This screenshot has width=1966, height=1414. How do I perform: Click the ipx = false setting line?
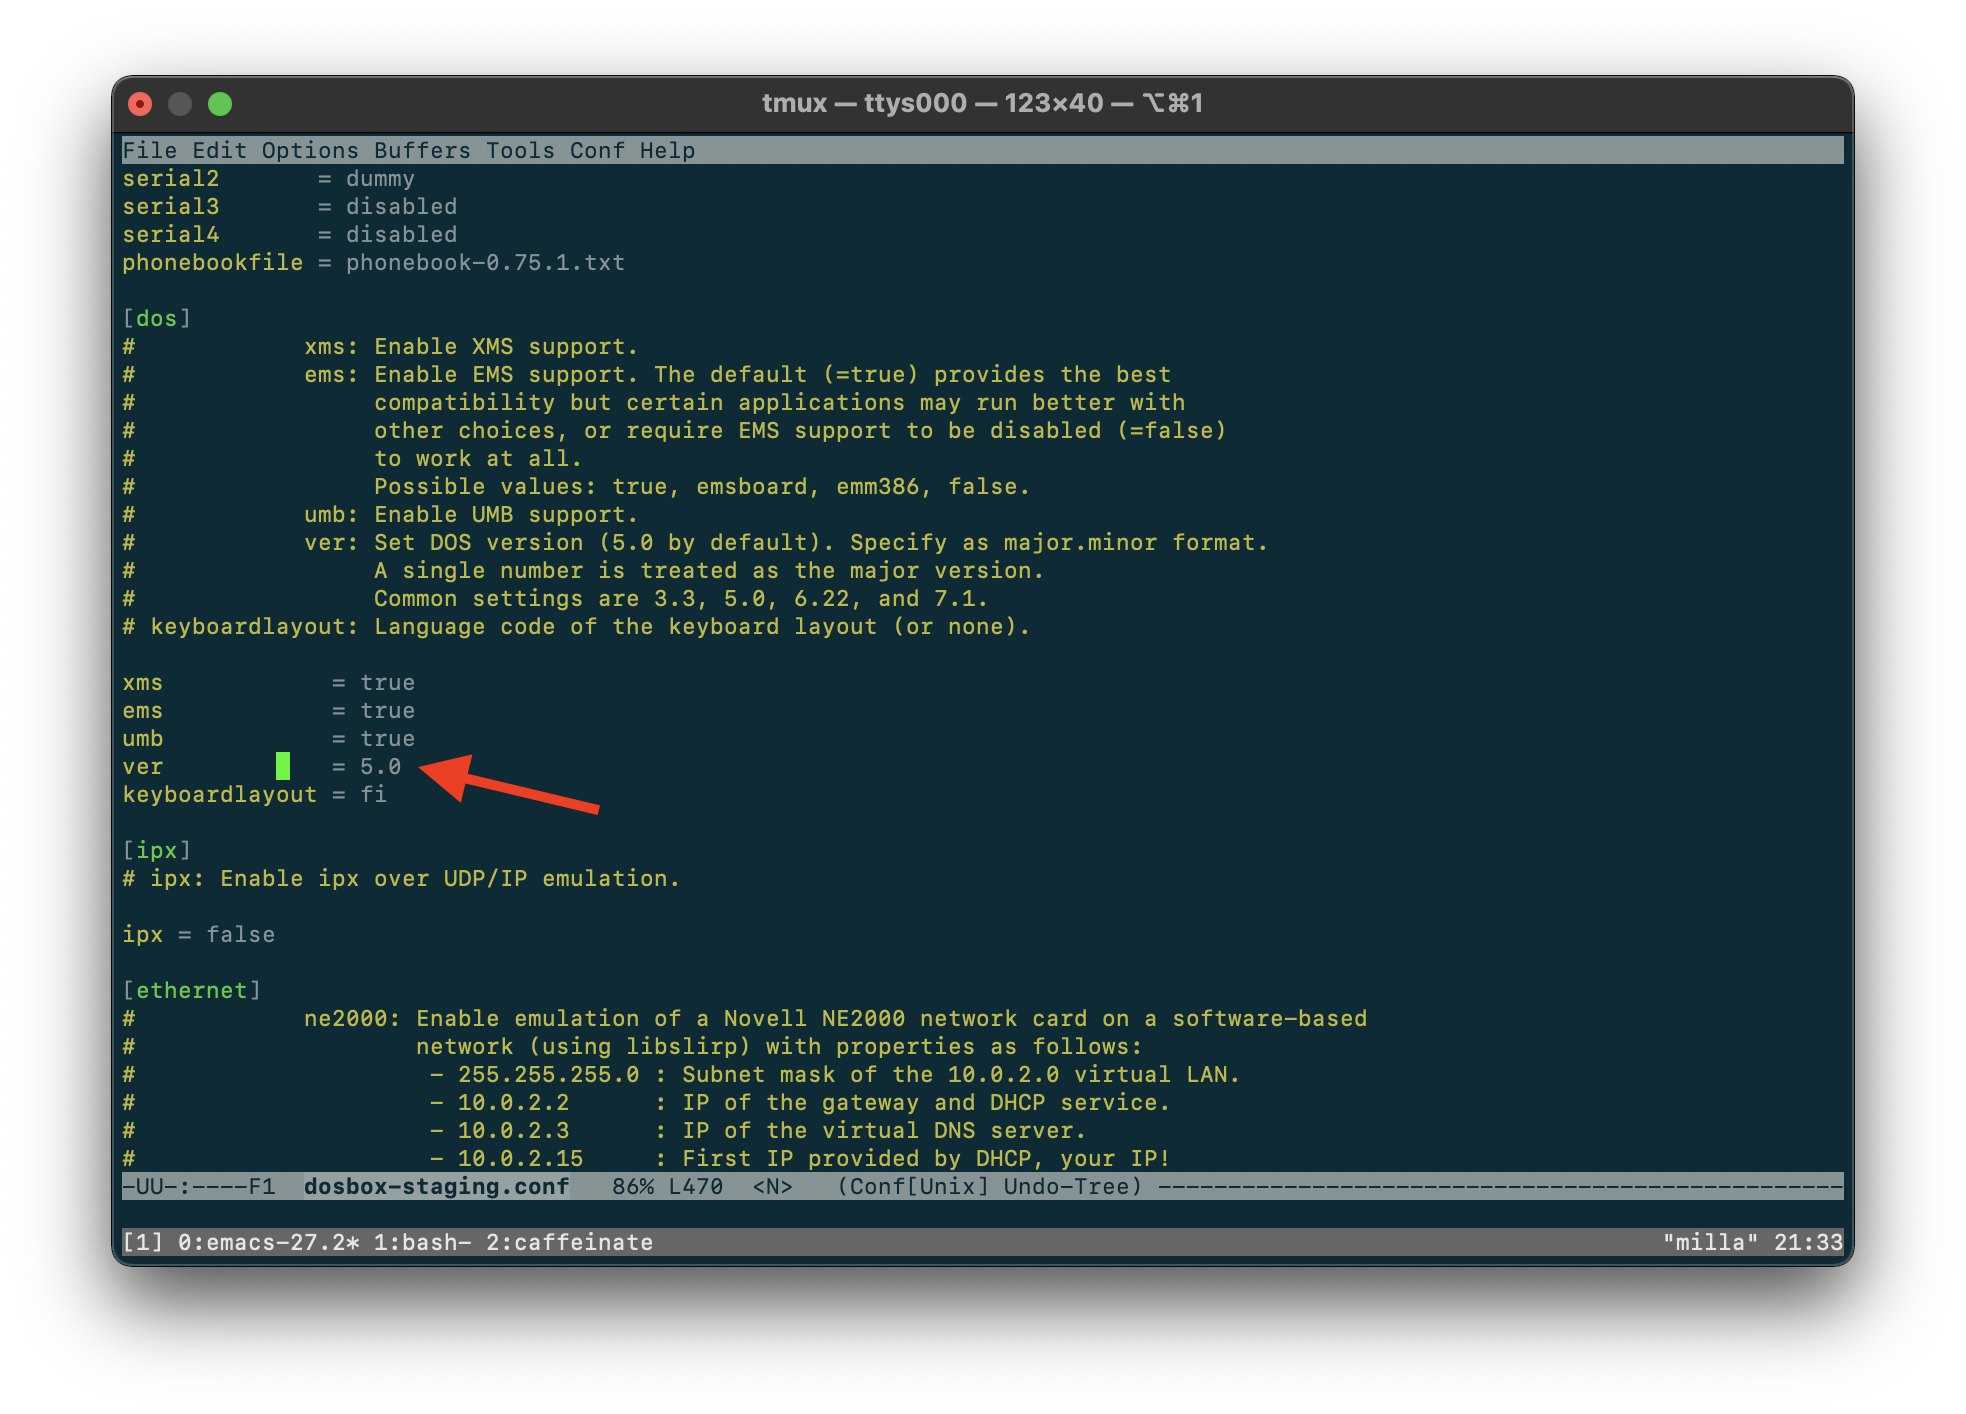click(198, 934)
